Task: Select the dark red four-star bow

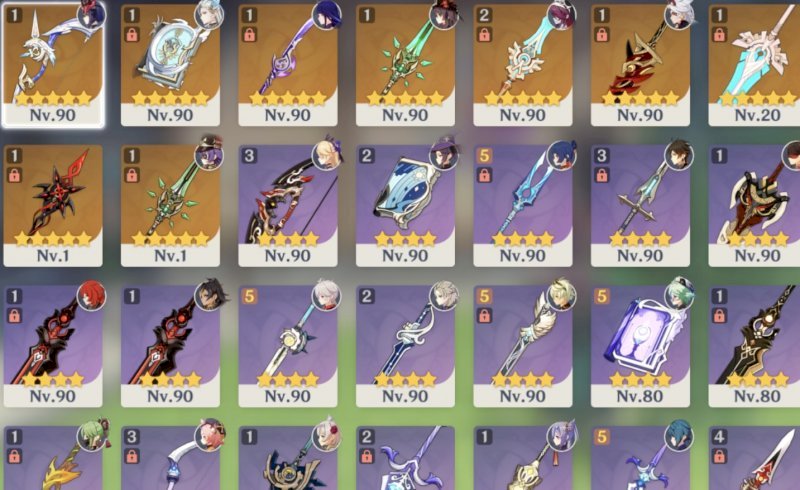Action: pos(288,205)
